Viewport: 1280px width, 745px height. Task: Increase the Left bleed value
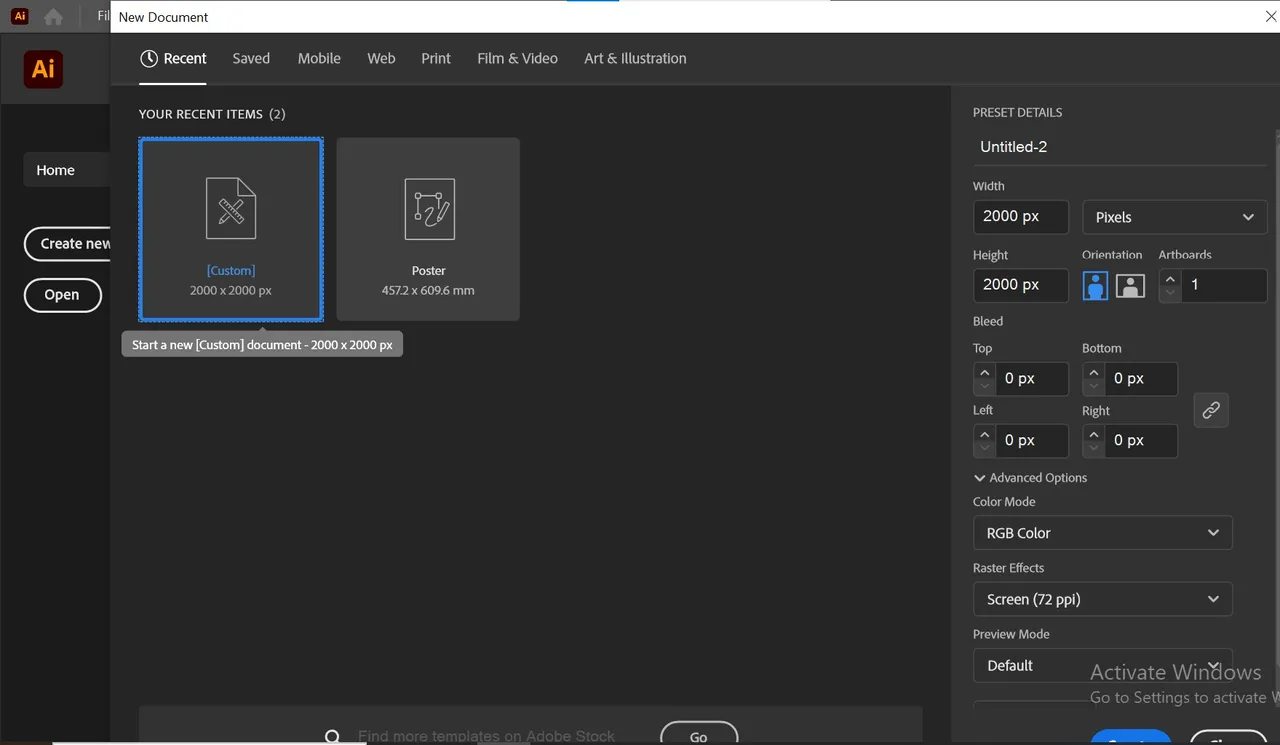click(984, 434)
